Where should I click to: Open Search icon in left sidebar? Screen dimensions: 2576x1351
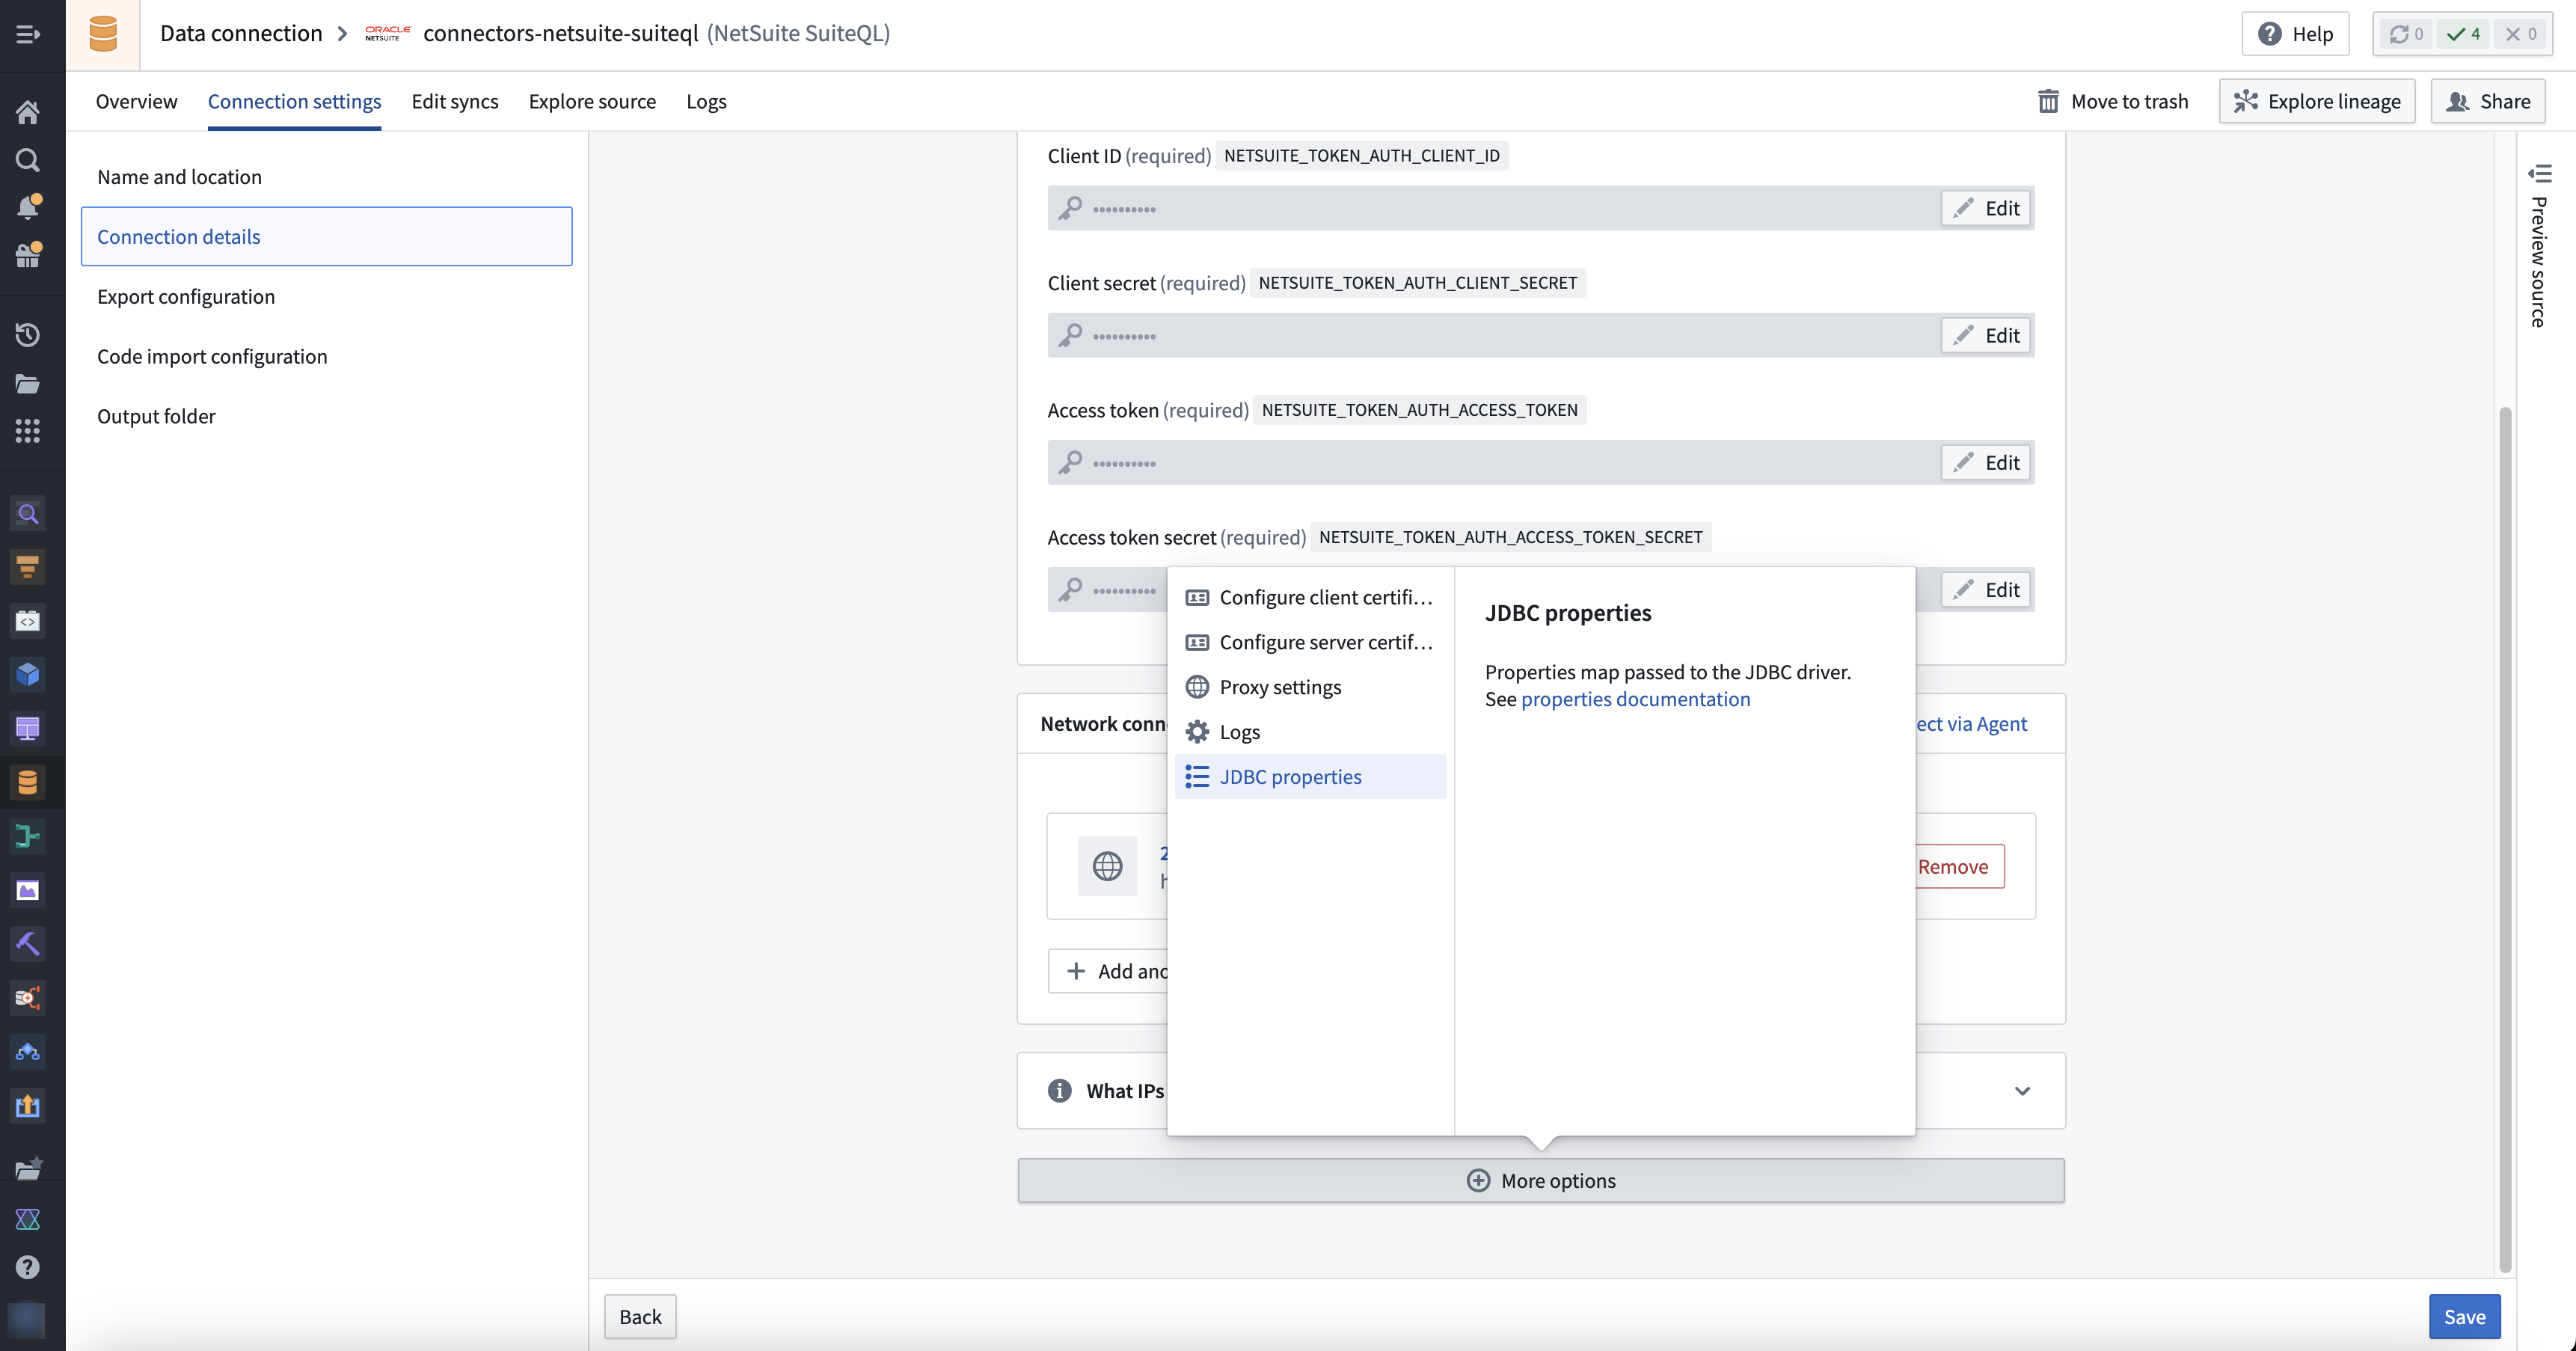pos(28,160)
